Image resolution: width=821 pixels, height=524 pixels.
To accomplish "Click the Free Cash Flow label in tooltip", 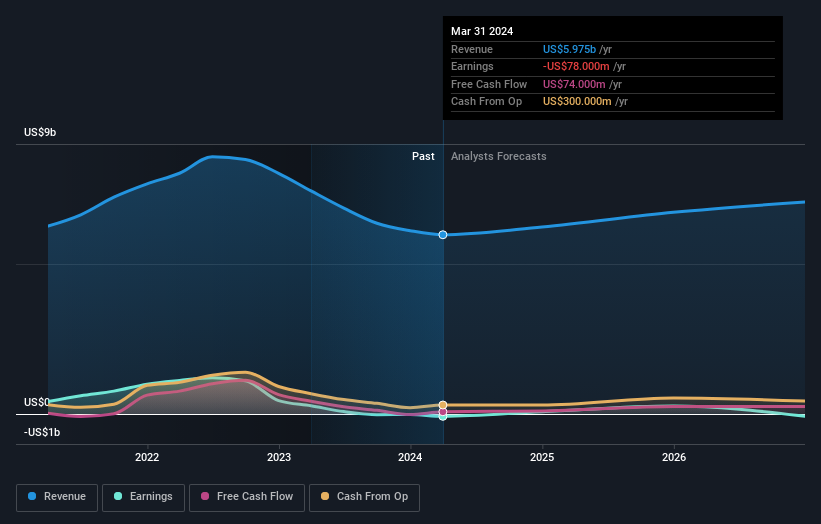I will pos(489,84).
